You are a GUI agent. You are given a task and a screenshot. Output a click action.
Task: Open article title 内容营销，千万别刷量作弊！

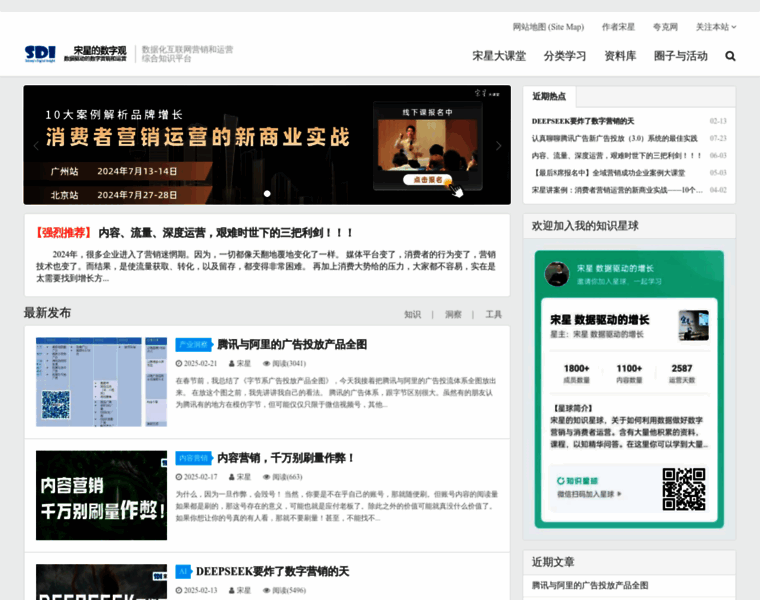click(x=285, y=458)
